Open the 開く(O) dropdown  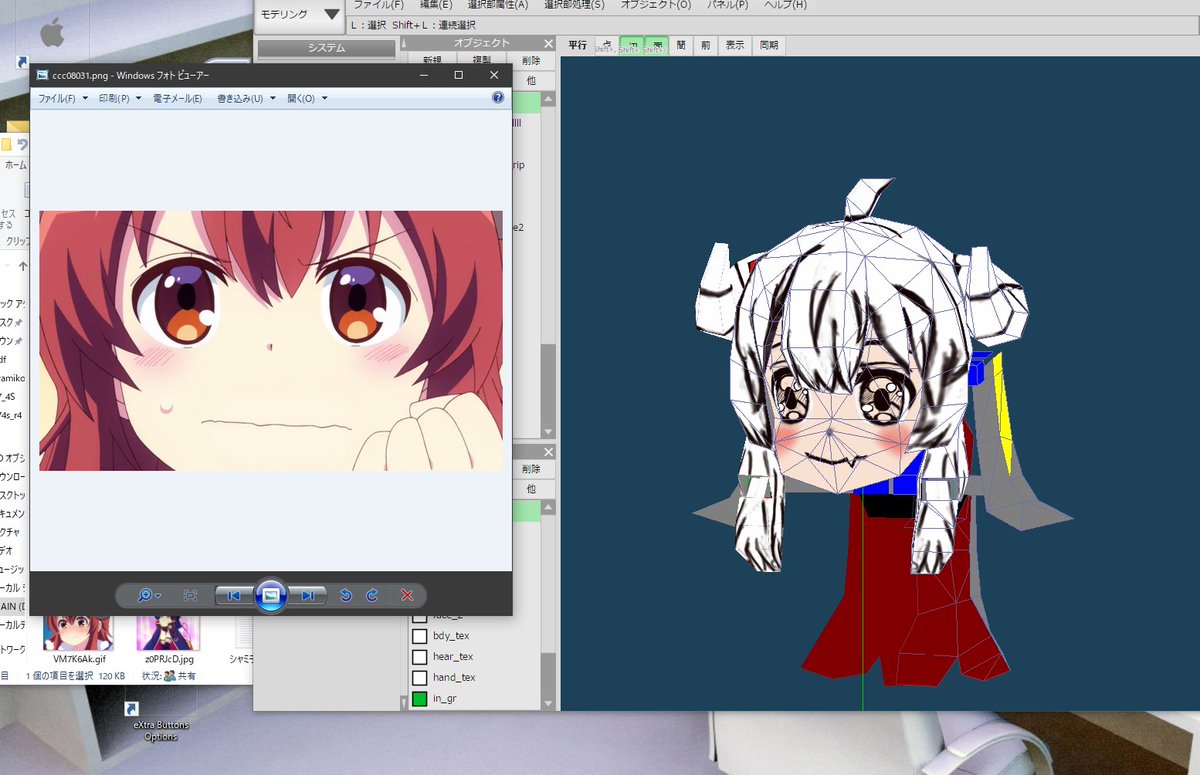(307, 99)
